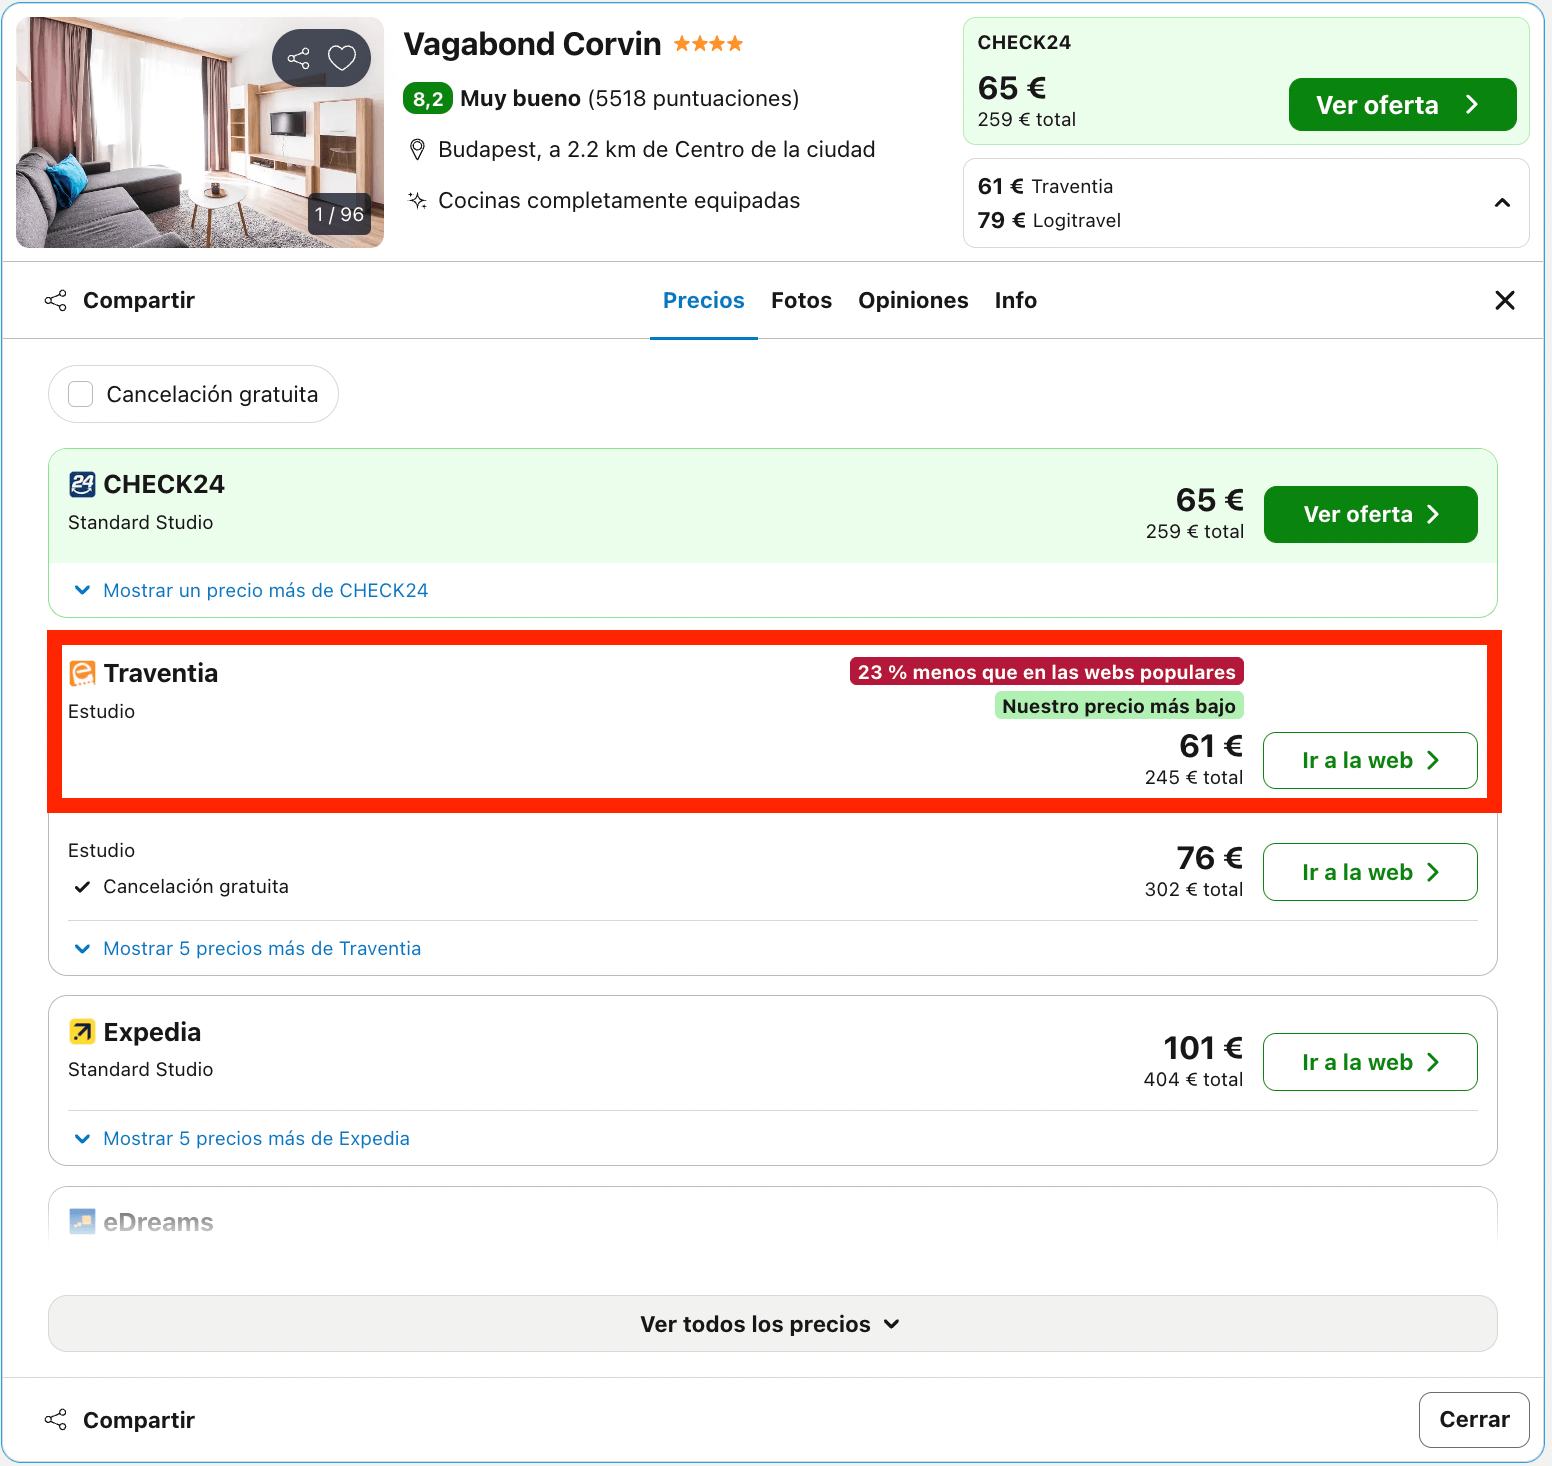1552x1466 pixels.
Task: Click the Expedia logo icon
Action: click(82, 1031)
